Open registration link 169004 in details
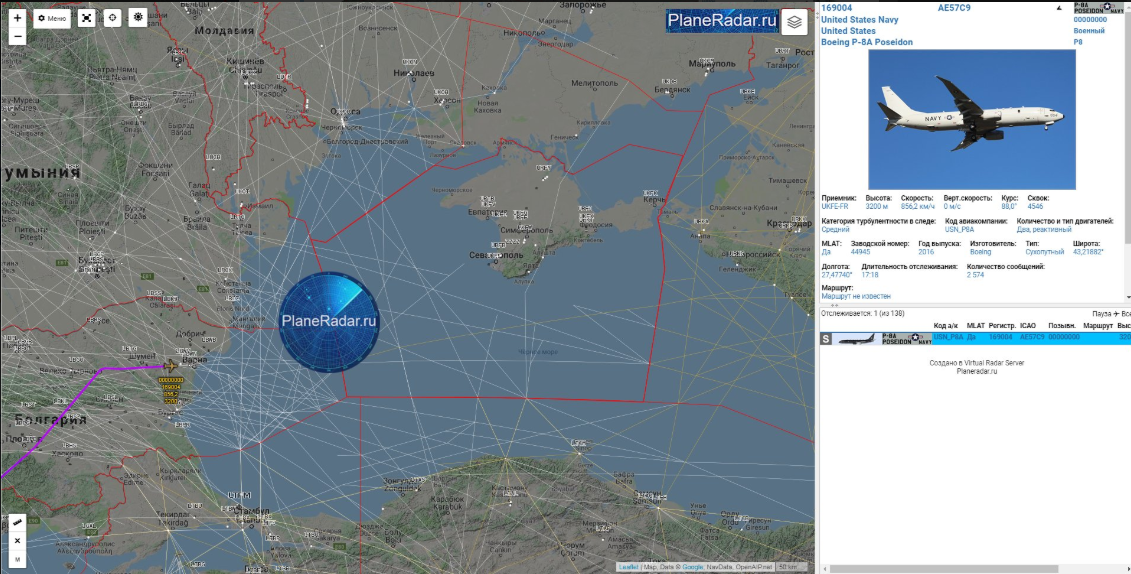The width and height of the screenshot is (1131, 574). point(837,8)
